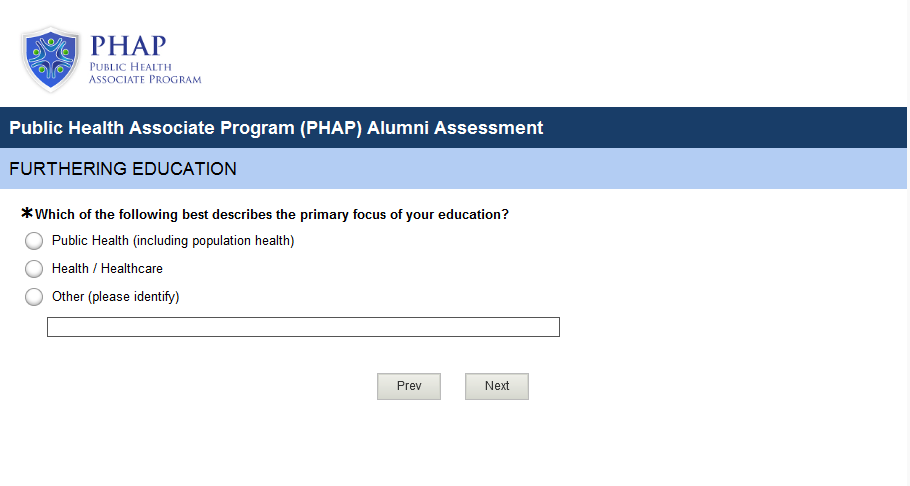The height and width of the screenshot is (486, 910).
Task: Go back with the Prev button
Action: [x=409, y=386]
